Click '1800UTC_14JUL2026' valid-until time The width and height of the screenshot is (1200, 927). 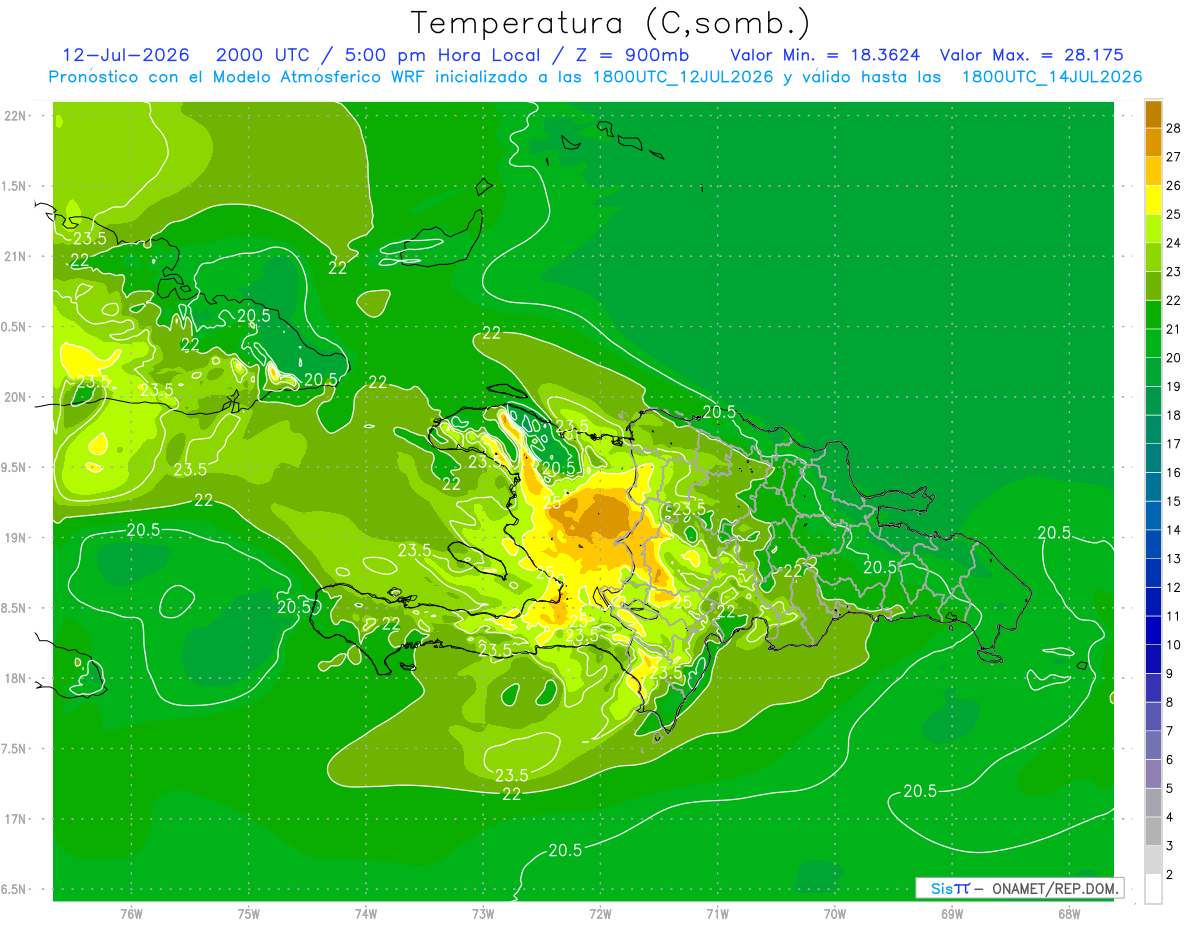pos(1052,77)
